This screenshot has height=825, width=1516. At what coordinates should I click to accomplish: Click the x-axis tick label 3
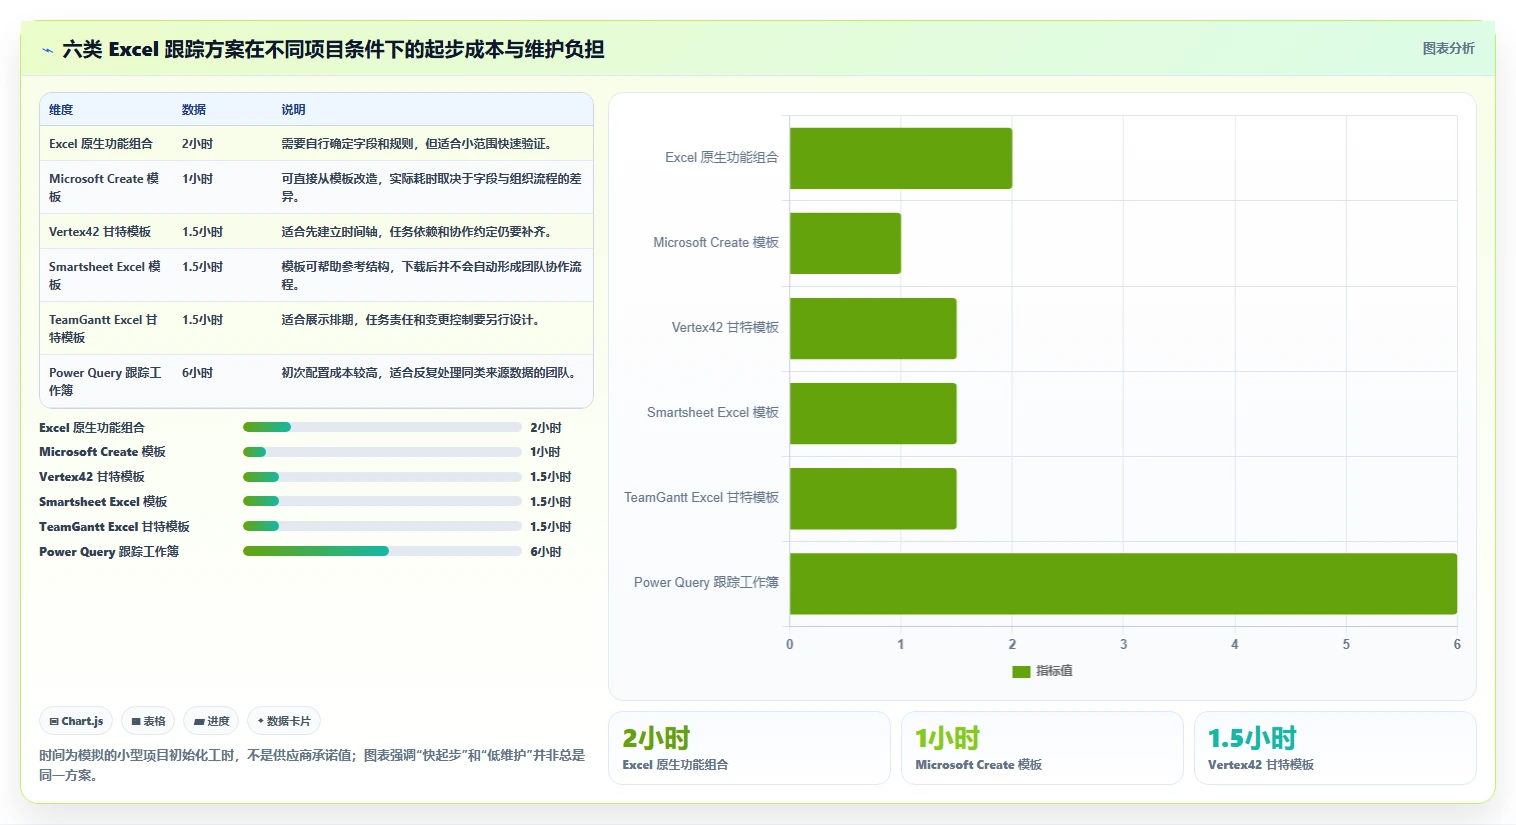pyautogui.click(x=1123, y=644)
